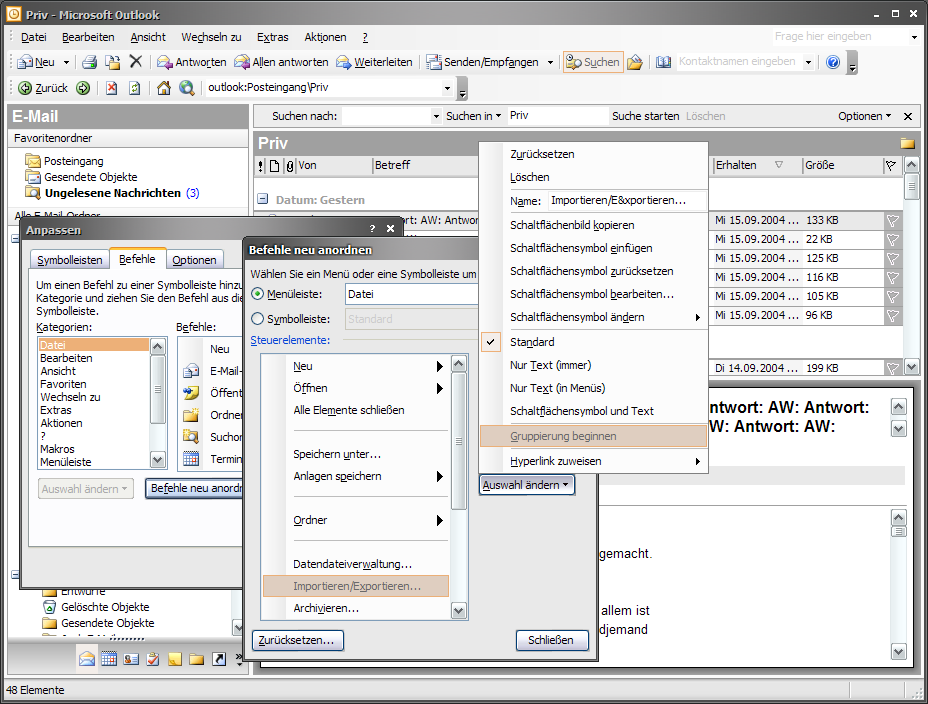This screenshot has width=928, height=704.
Task: Open the Suchen in dropdown
Action: (x=473, y=116)
